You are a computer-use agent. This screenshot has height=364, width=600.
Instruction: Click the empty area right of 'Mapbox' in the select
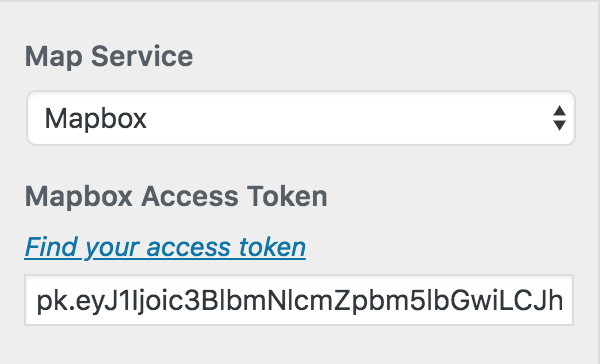point(344,118)
